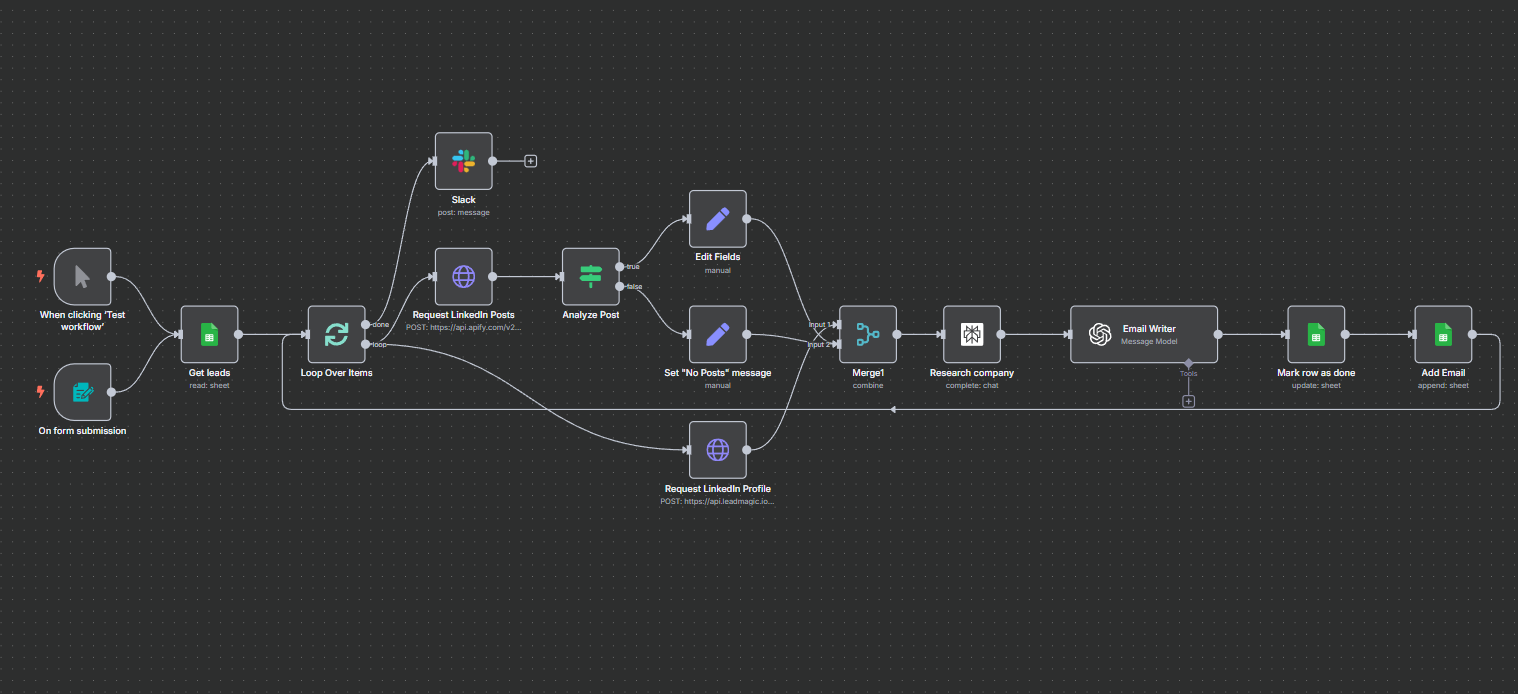Click the Input 1 connector on Merge1
The width and height of the screenshot is (1518, 694).
[x=836, y=325]
